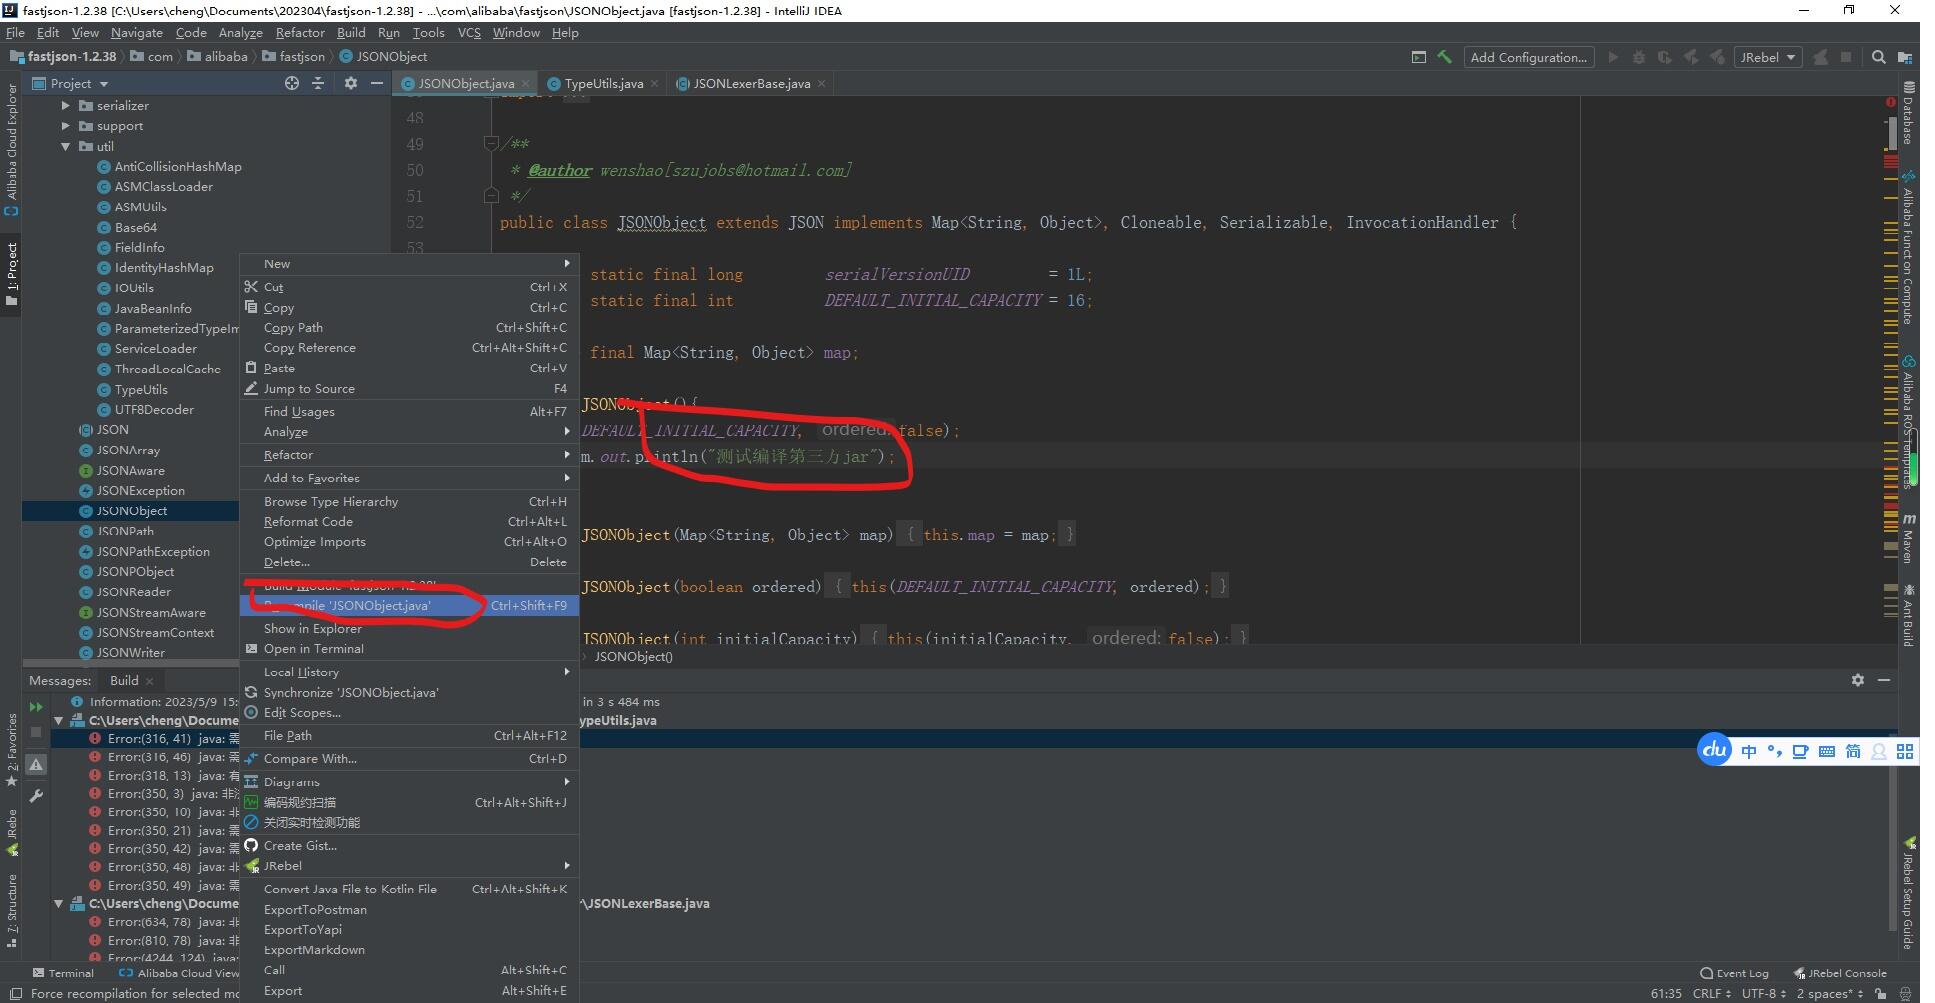
Task: Open the Ant Build tool window
Action: [x=1908, y=615]
